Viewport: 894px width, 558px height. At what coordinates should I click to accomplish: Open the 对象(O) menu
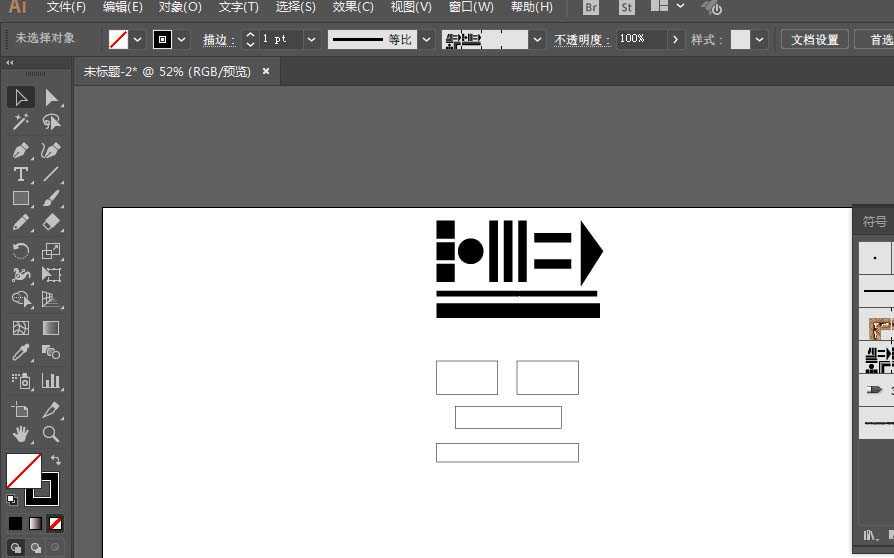click(180, 7)
